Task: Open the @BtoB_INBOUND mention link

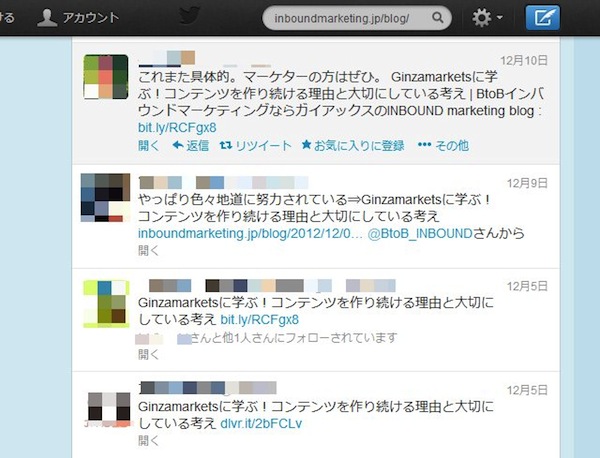Action: pyautogui.click(x=420, y=233)
